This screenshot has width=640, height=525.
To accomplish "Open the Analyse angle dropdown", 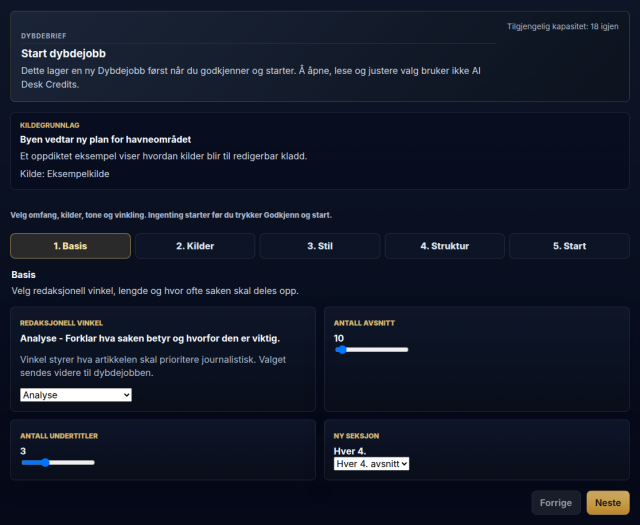I will [76, 395].
